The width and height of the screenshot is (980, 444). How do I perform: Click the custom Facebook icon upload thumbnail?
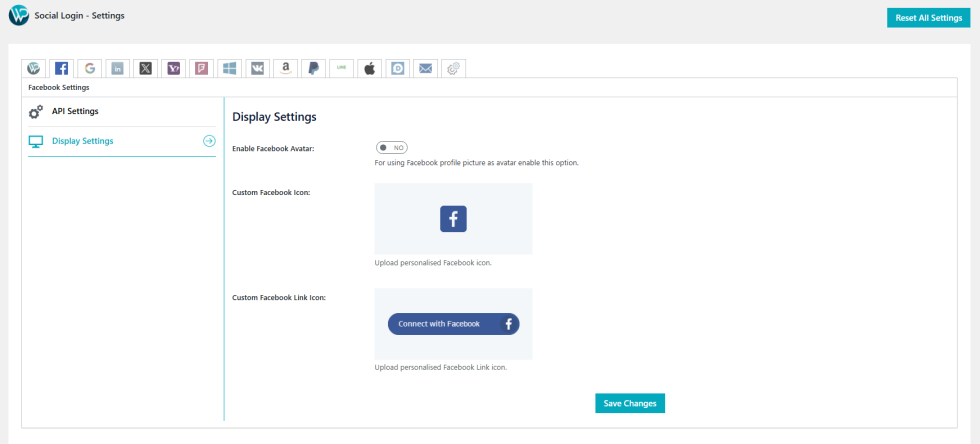pyautogui.click(x=453, y=219)
